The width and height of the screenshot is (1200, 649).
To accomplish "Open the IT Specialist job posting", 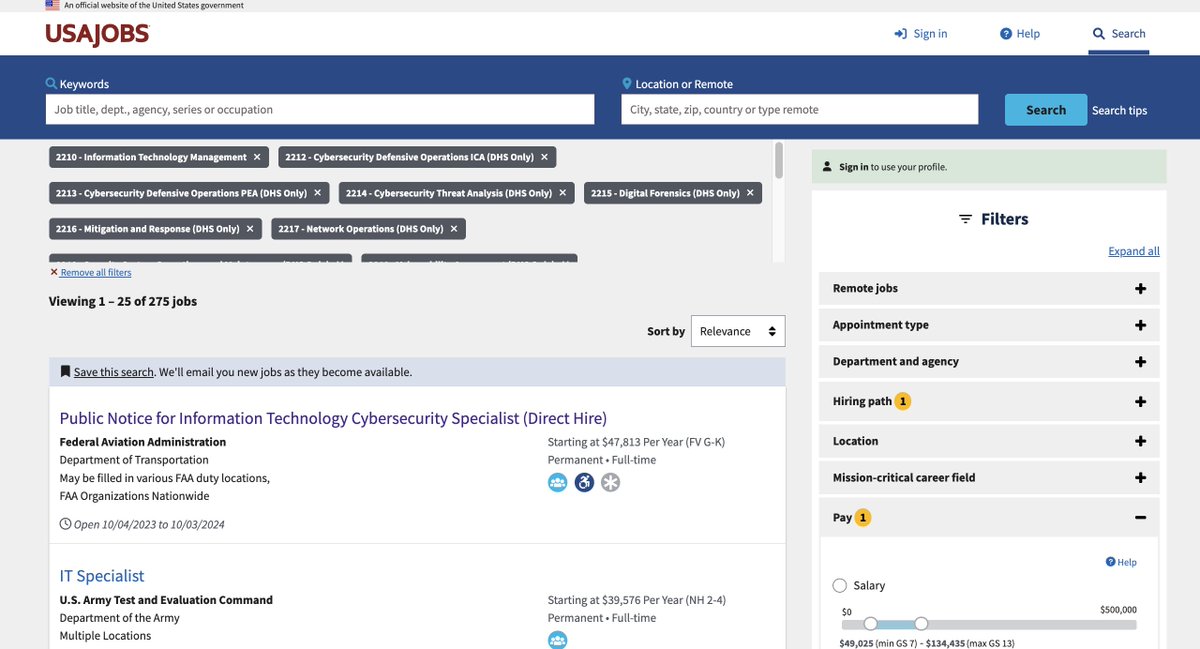I will tap(102, 576).
